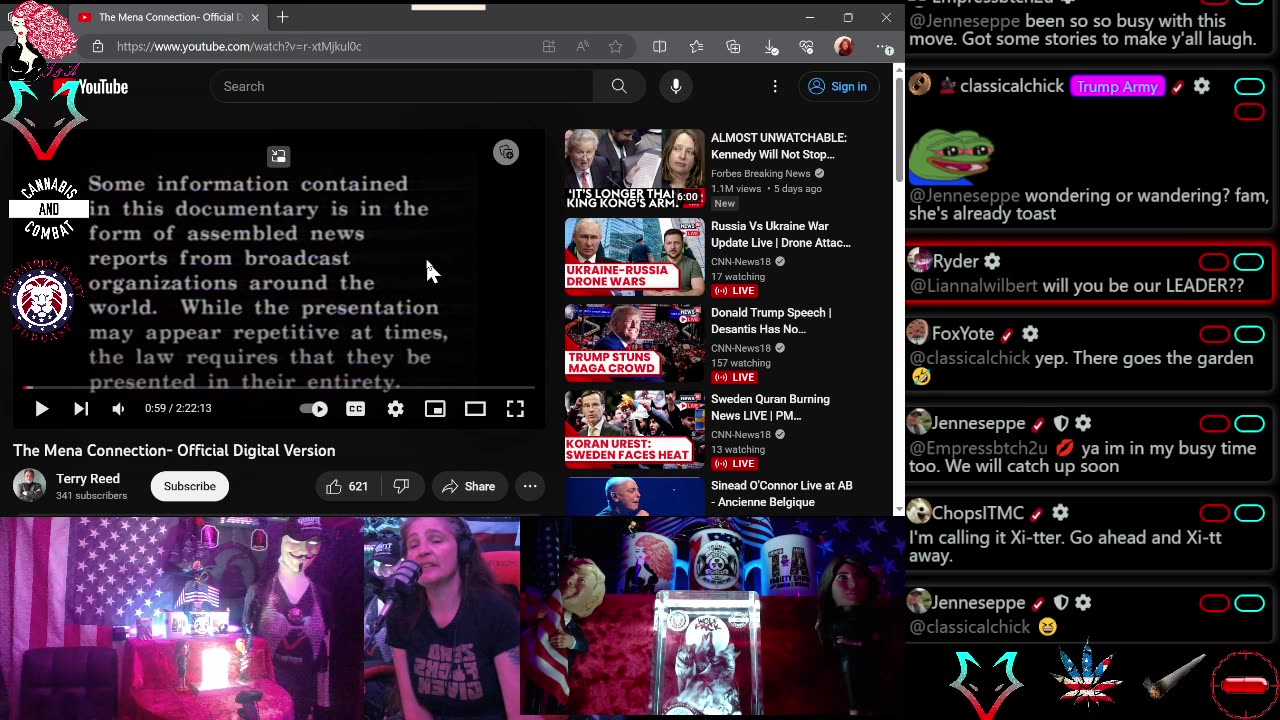1280x720 pixels.
Task: Click the Trump Army badge on classicalchick
Action: (1117, 87)
